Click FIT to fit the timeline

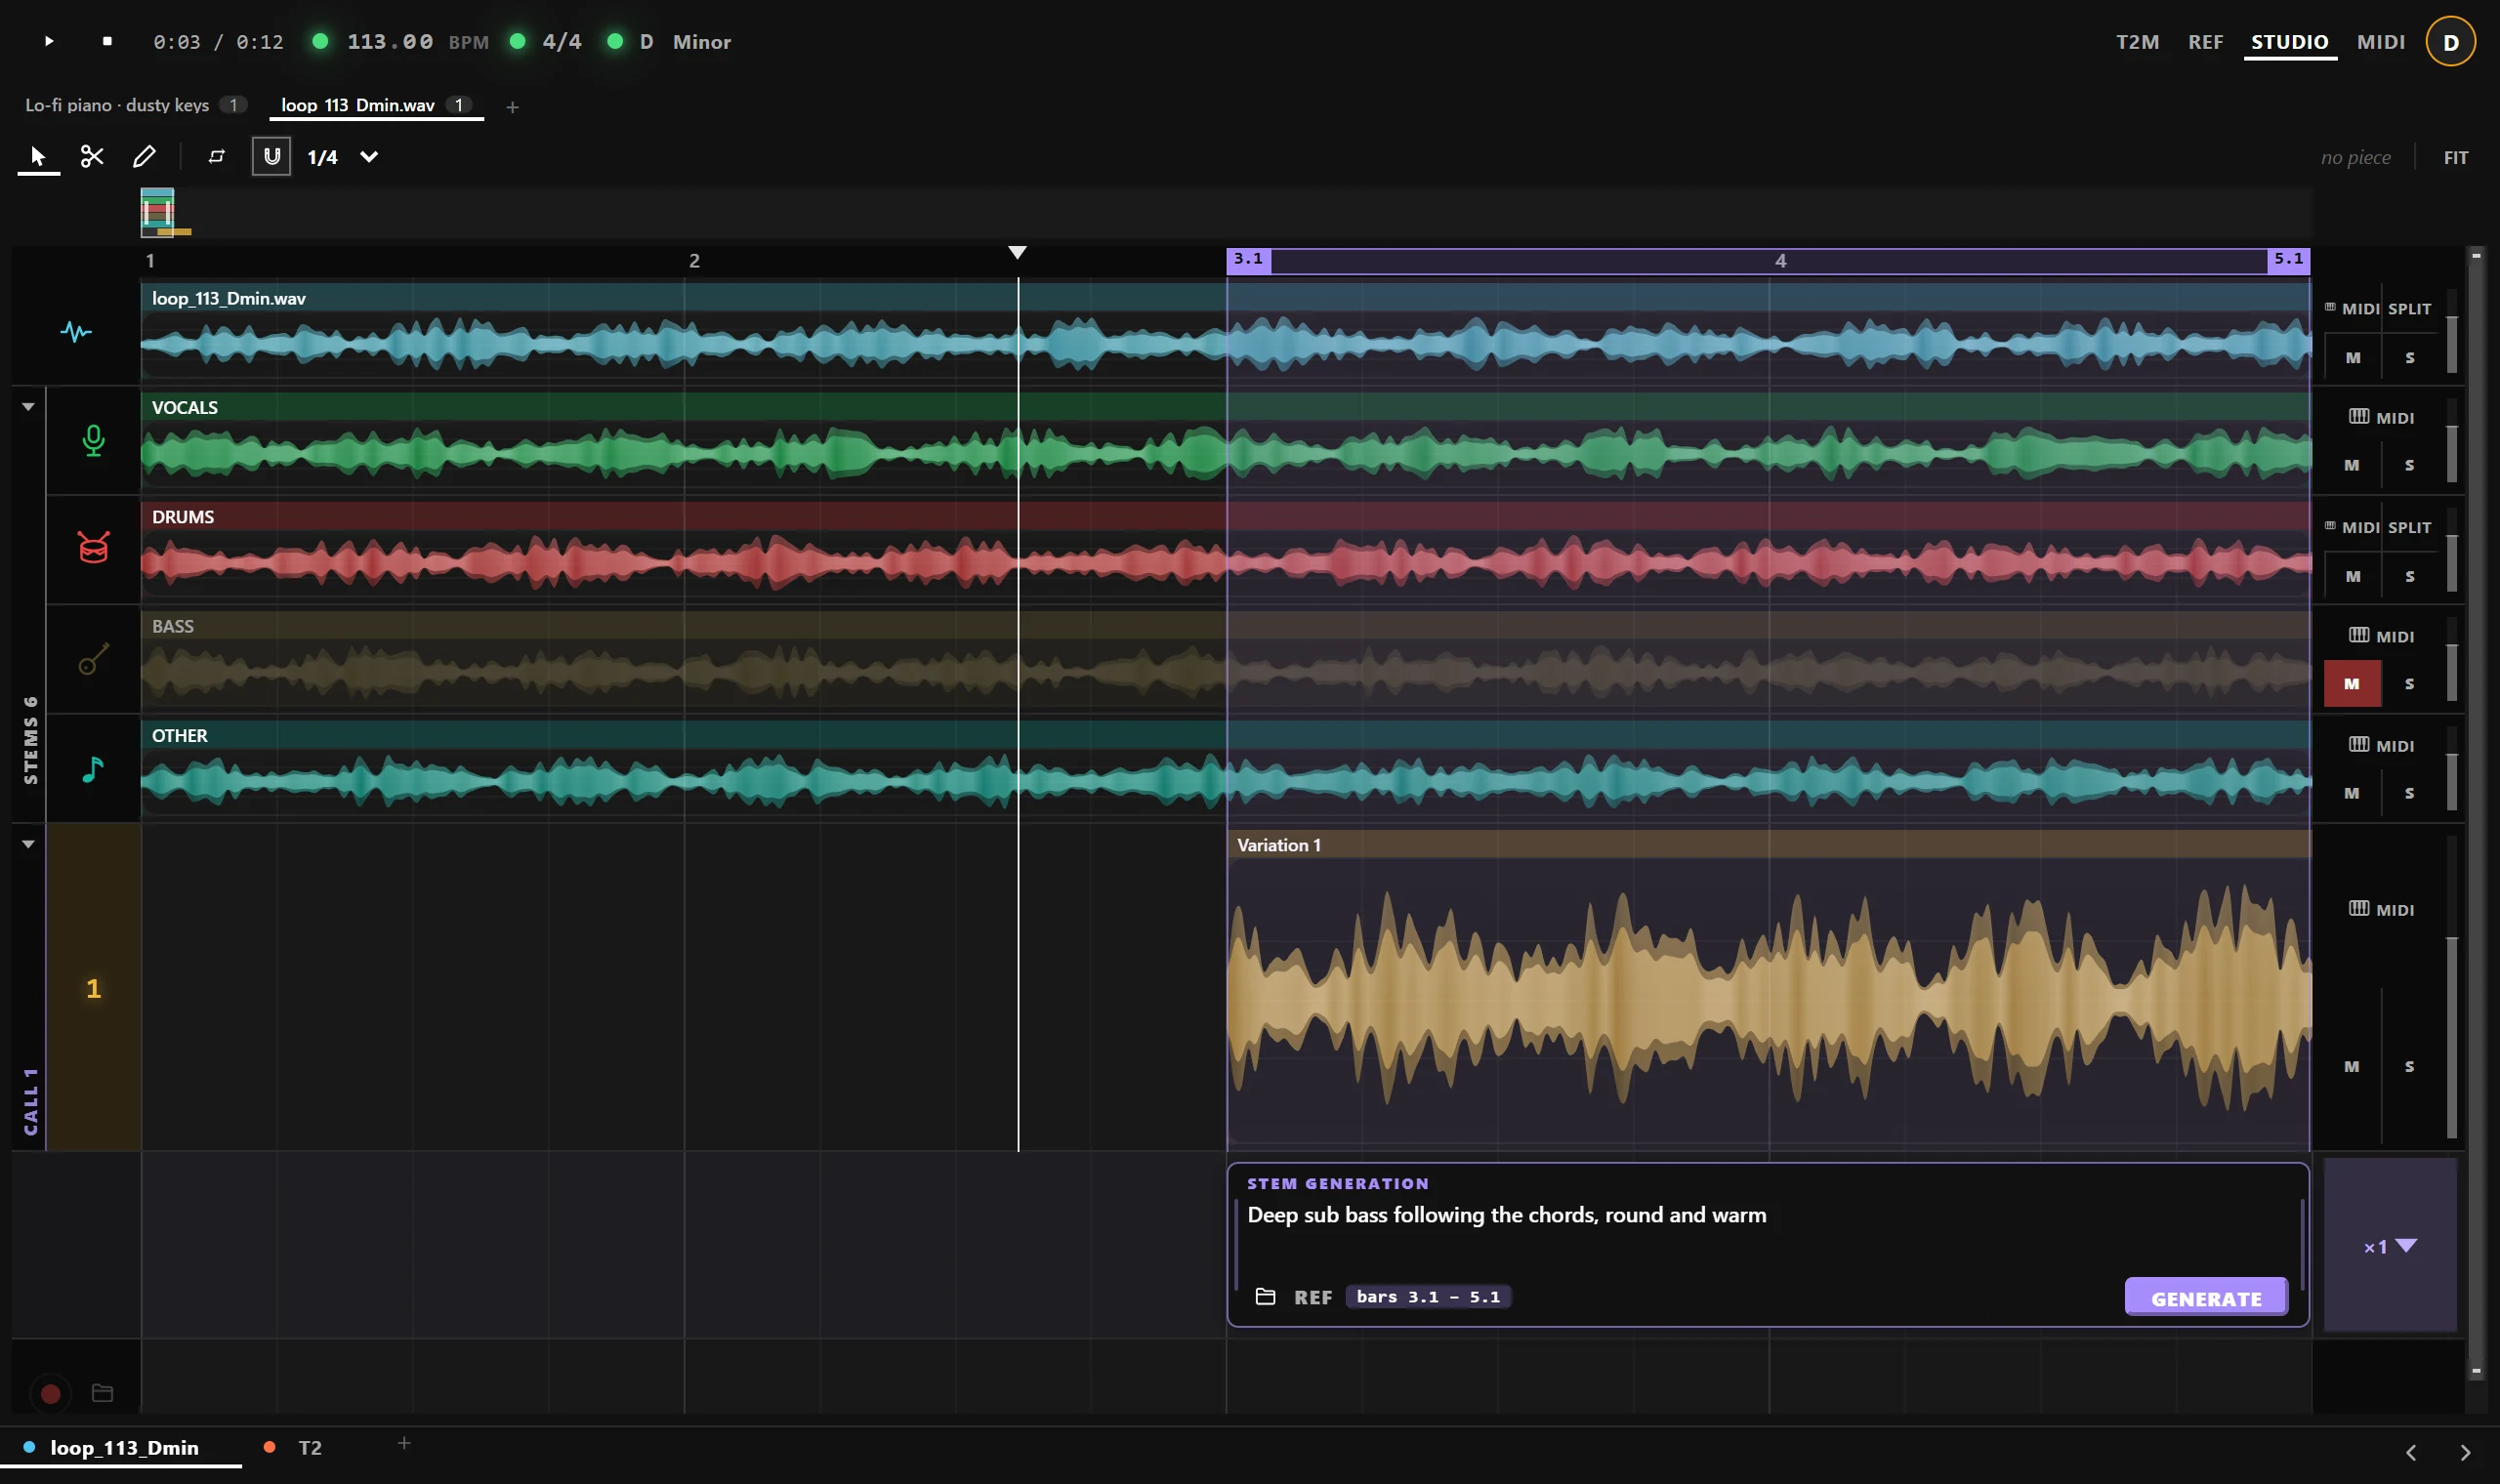[x=2455, y=158]
